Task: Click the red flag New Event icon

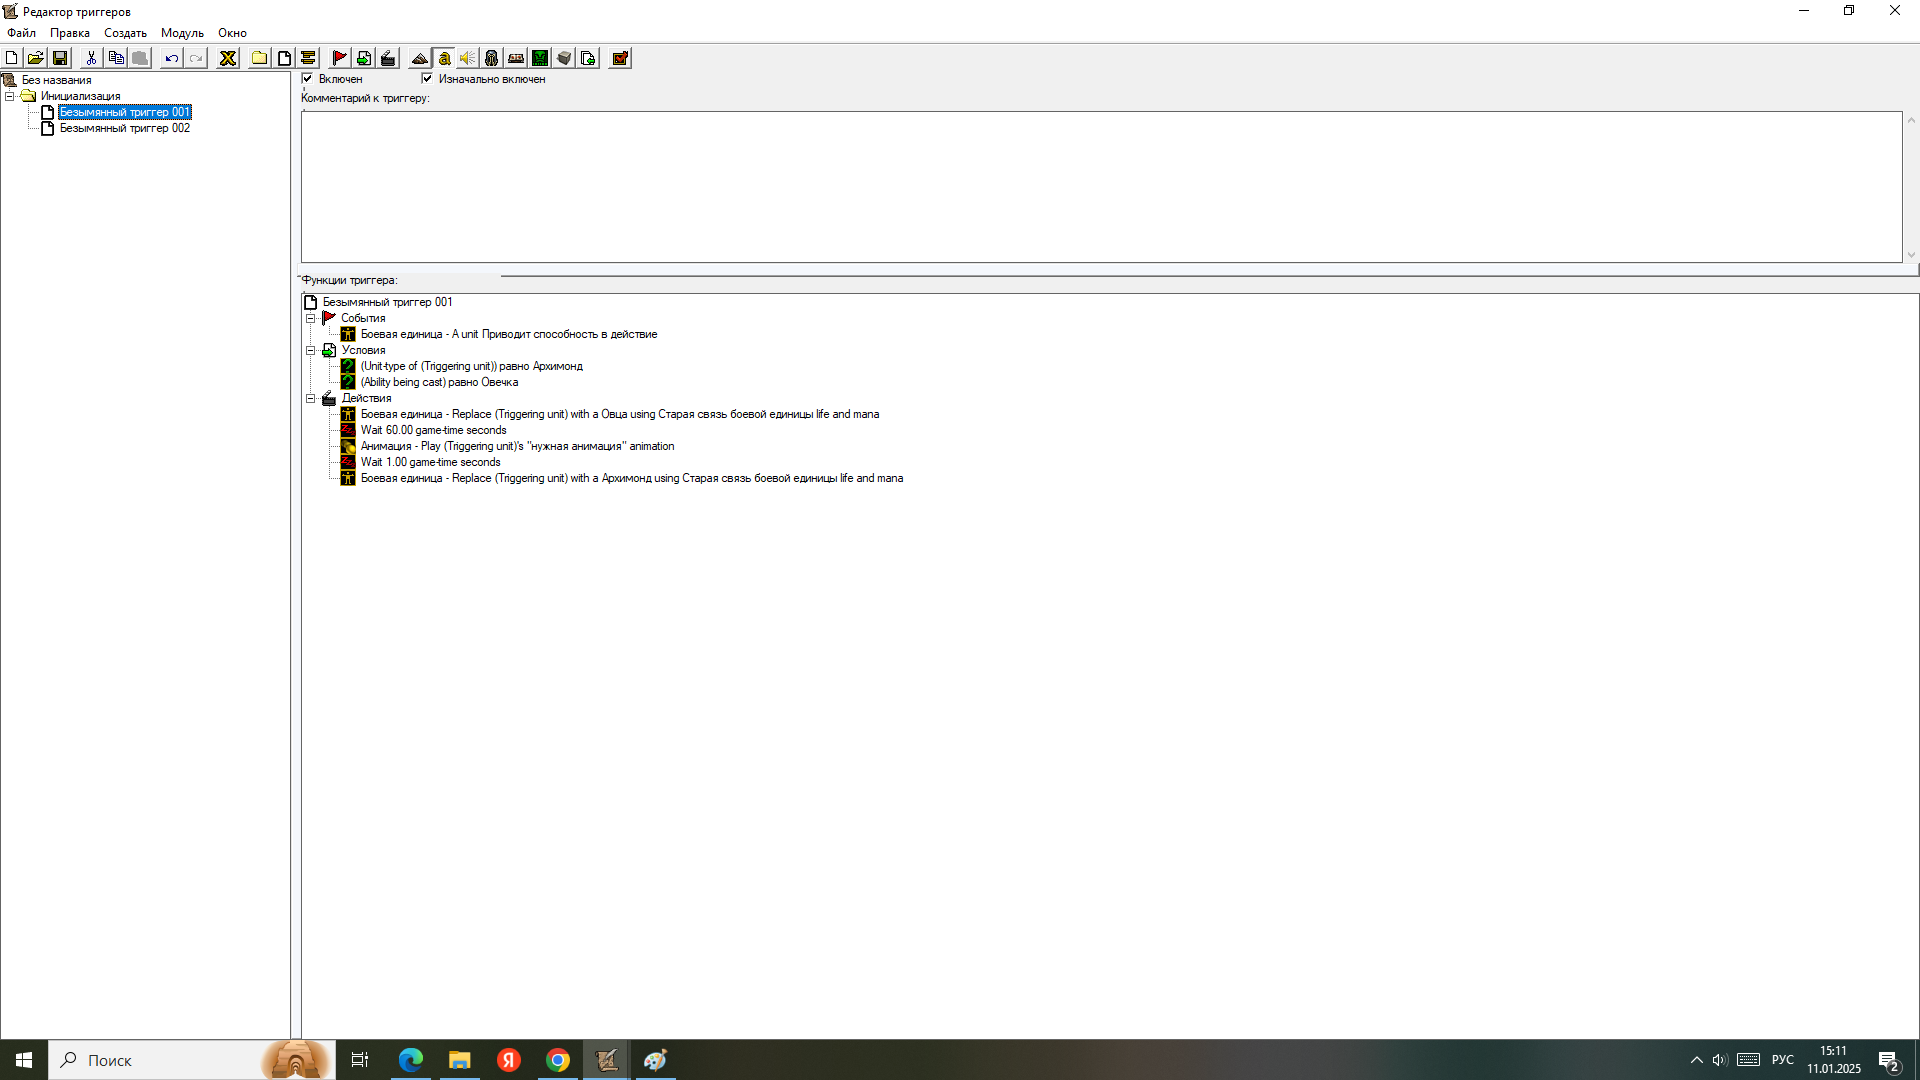Action: coord(339,58)
